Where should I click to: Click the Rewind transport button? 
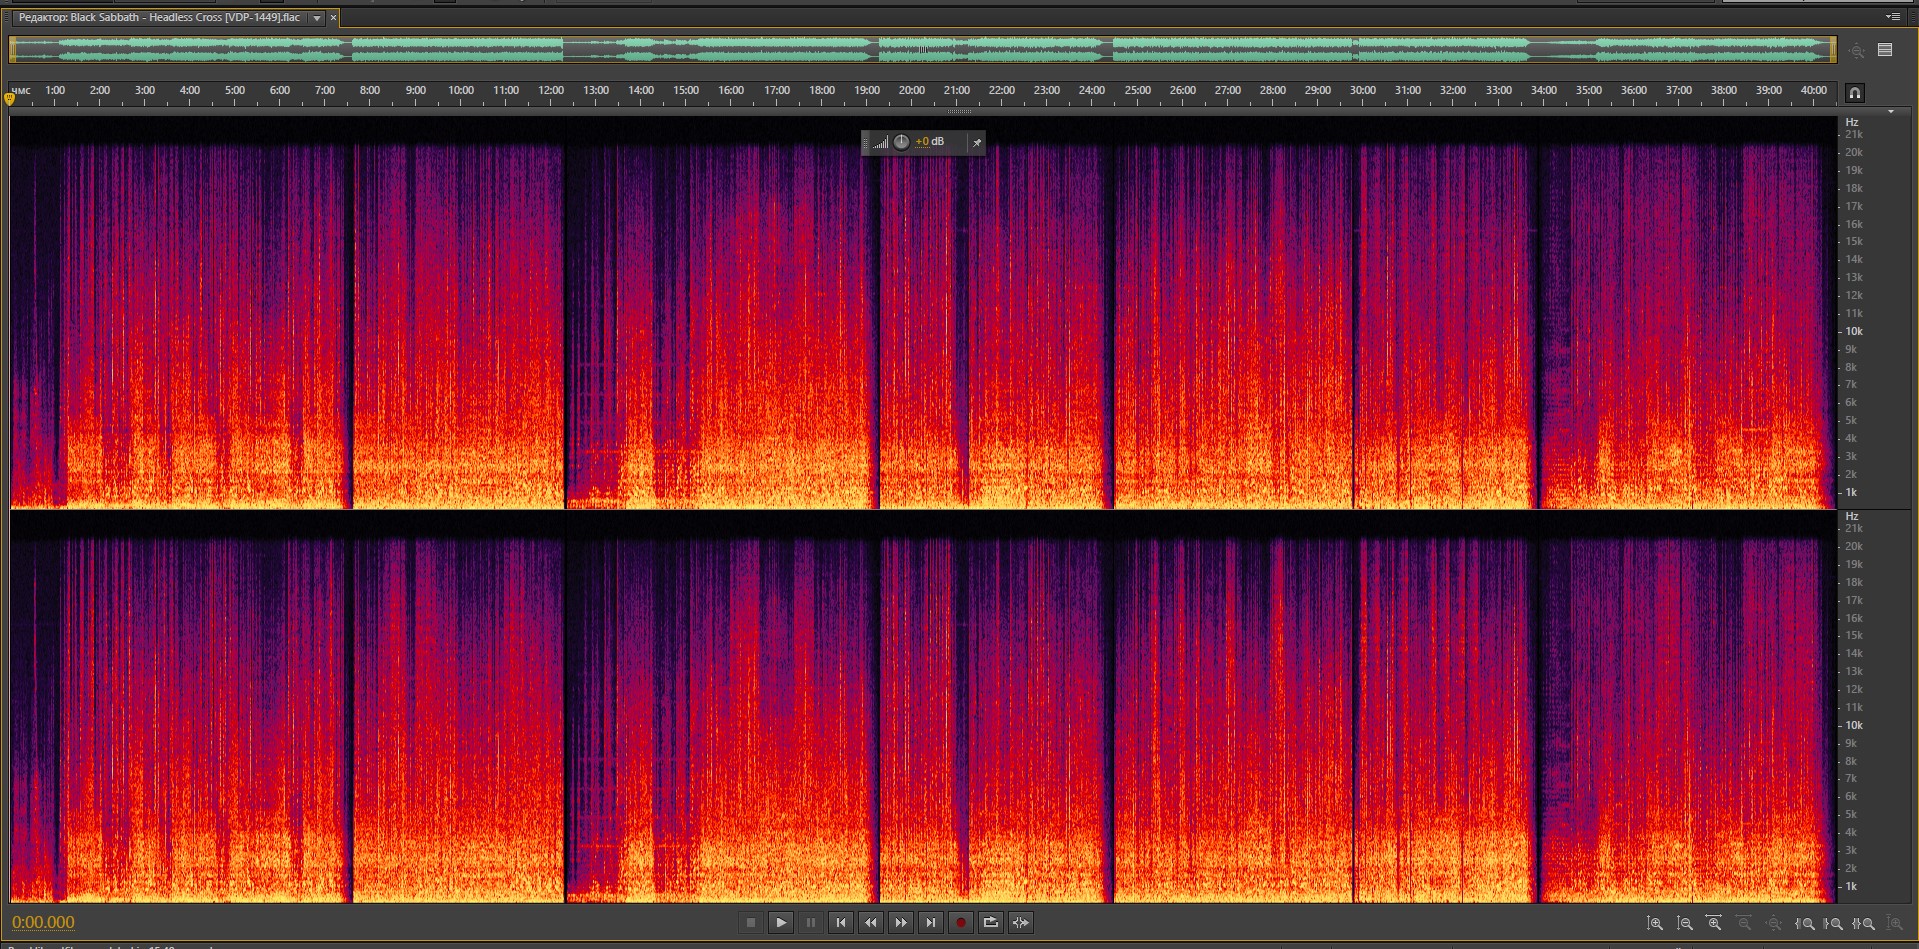pos(871,923)
